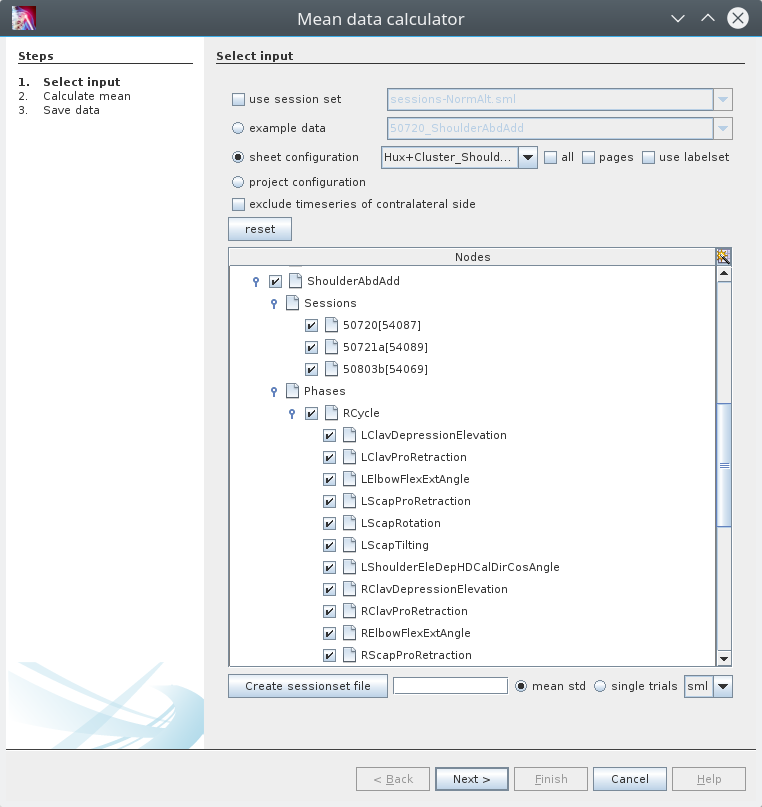Click the reset button
762x807 pixels.
[x=260, y=229]
